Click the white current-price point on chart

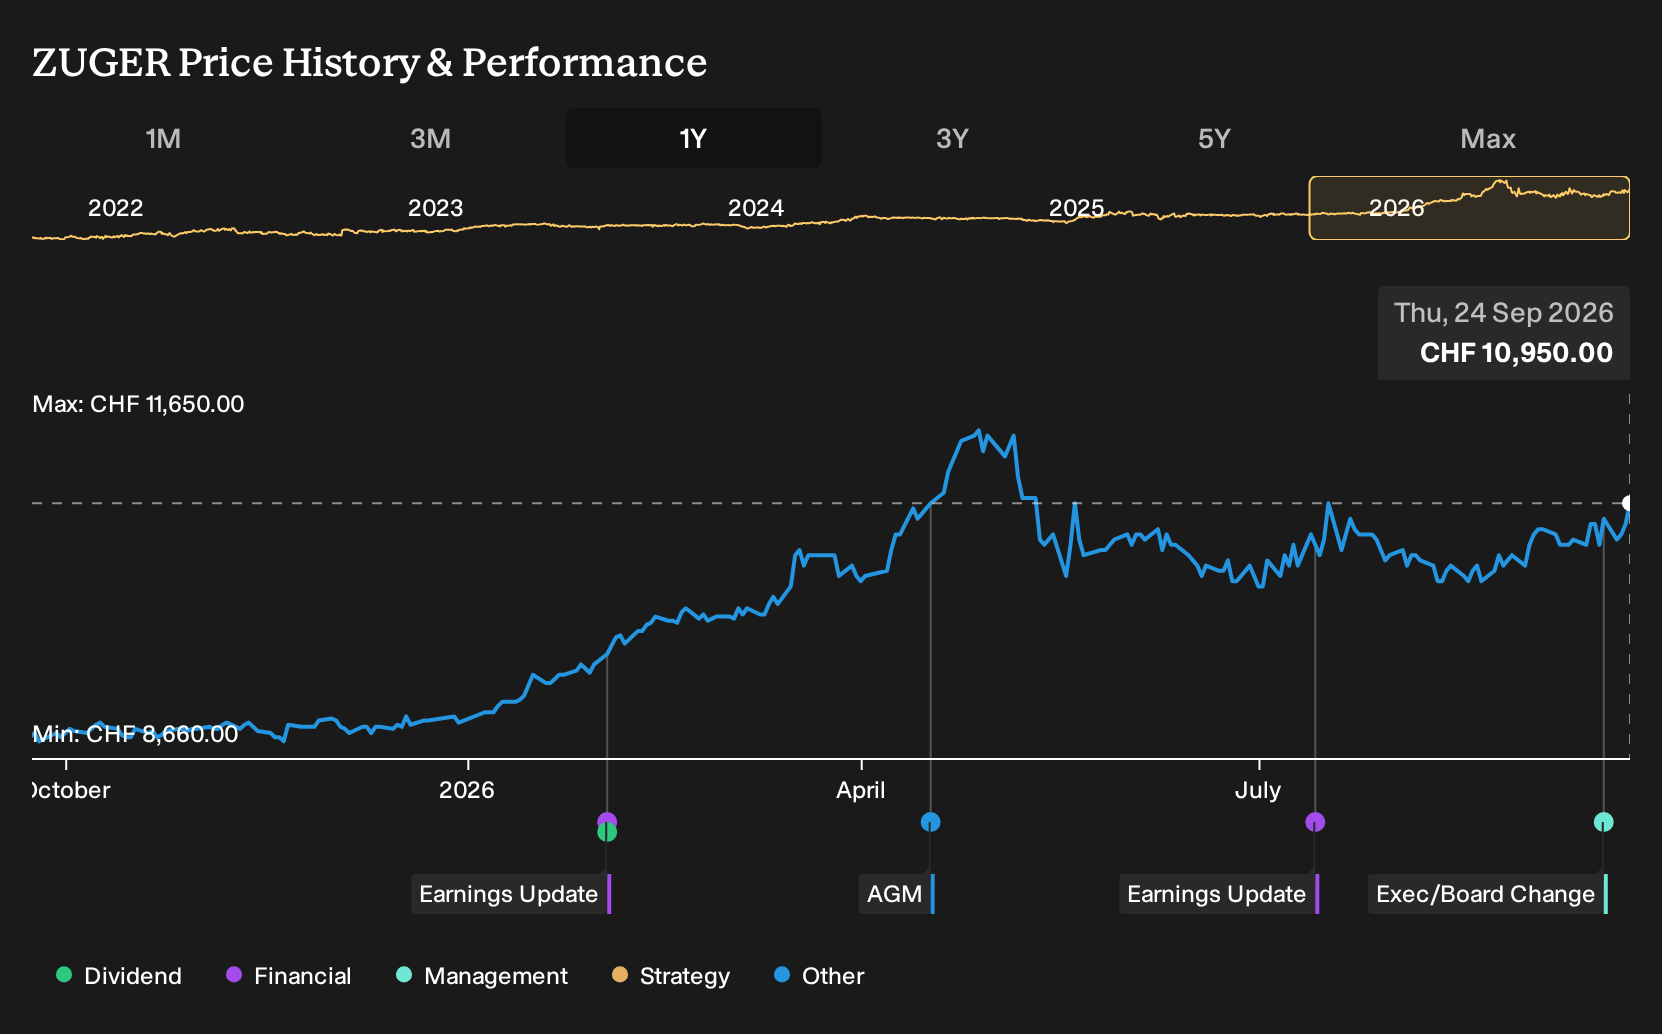click(1628, 503)
